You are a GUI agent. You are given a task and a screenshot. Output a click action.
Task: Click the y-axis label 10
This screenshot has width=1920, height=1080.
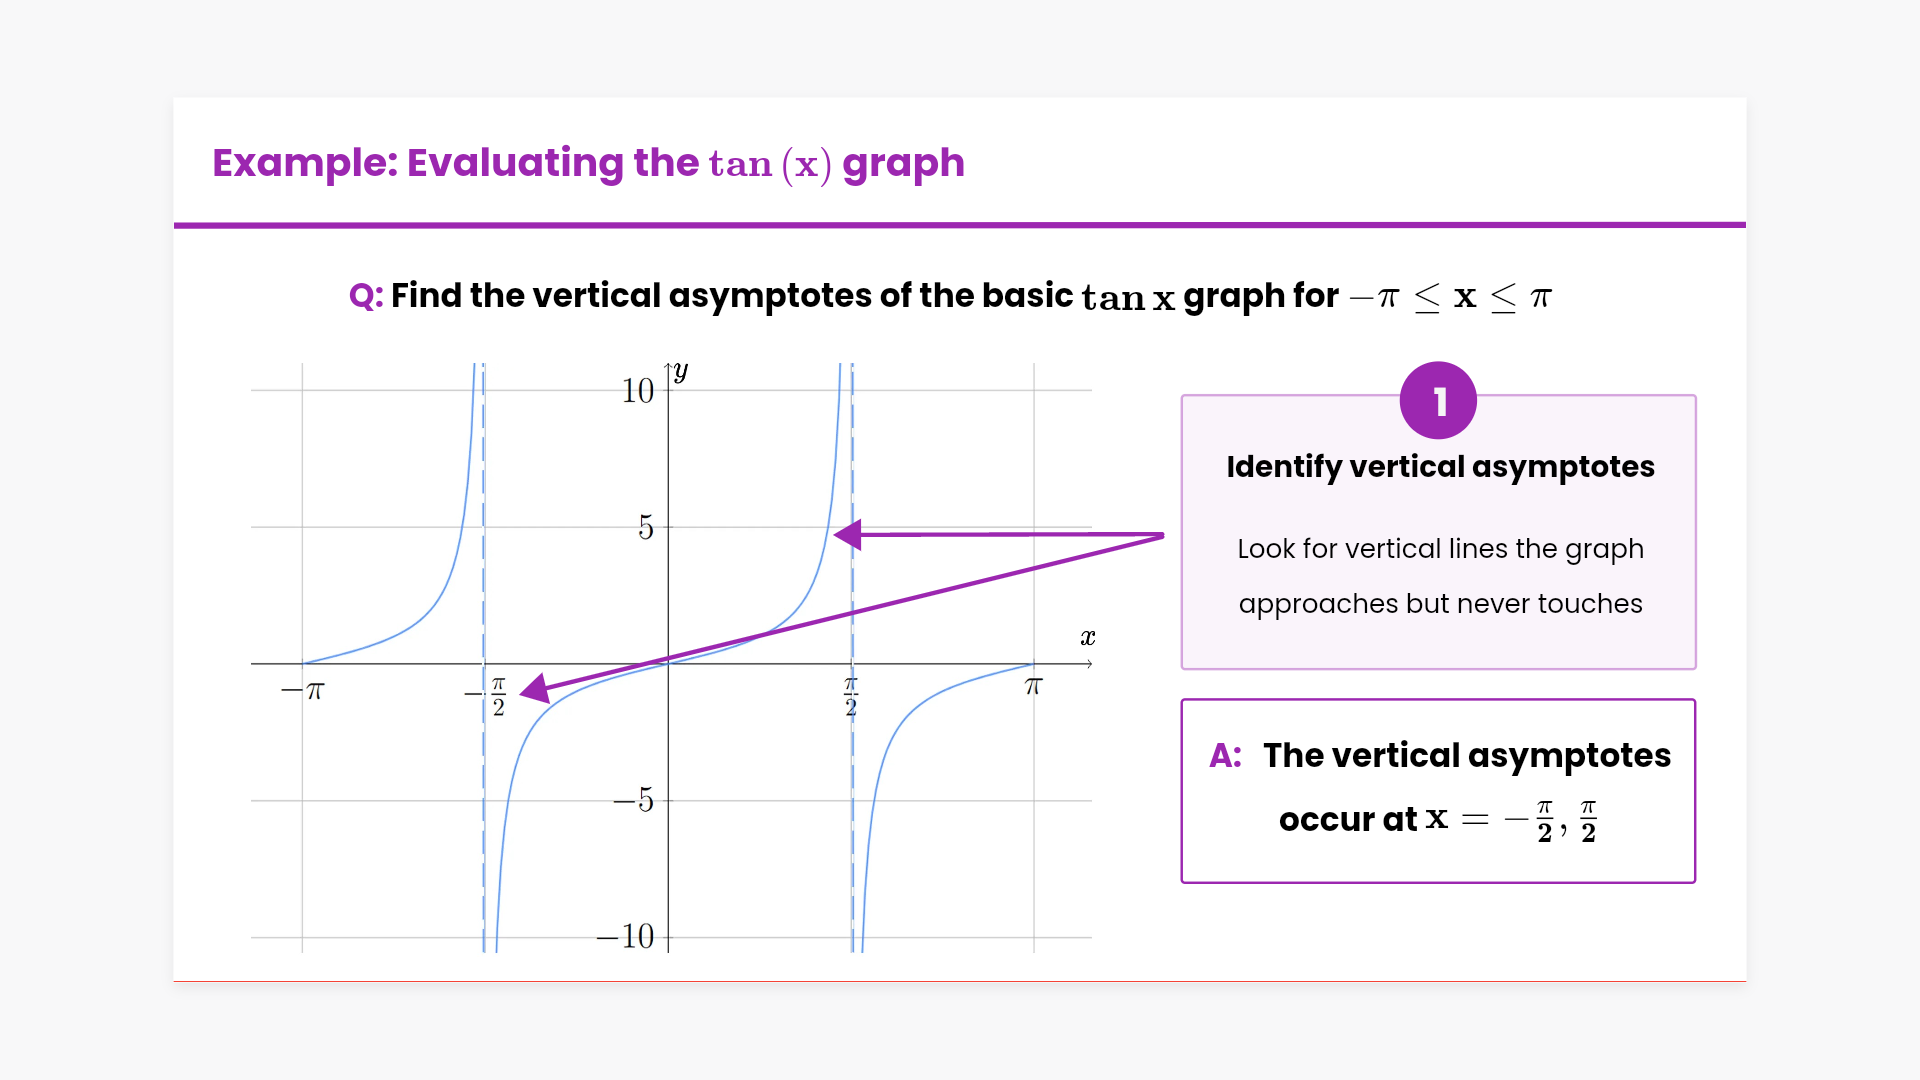pyautogui.click(x=638, y=391)
